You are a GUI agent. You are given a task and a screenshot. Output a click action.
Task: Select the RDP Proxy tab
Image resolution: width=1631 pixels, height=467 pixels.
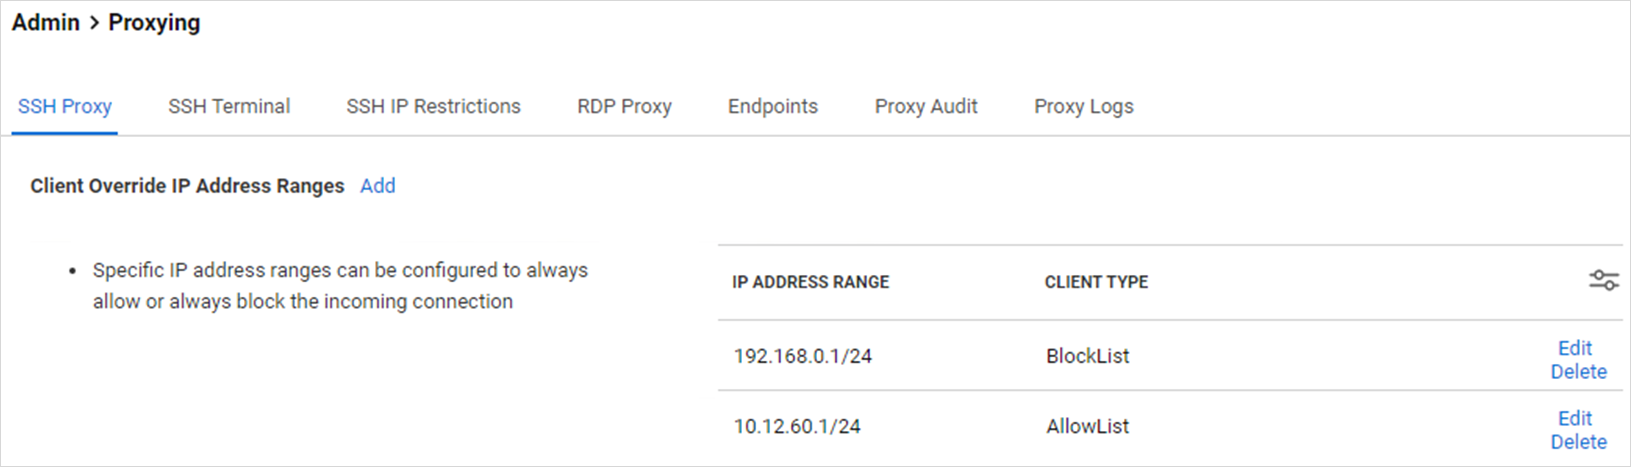coord(624,107)
